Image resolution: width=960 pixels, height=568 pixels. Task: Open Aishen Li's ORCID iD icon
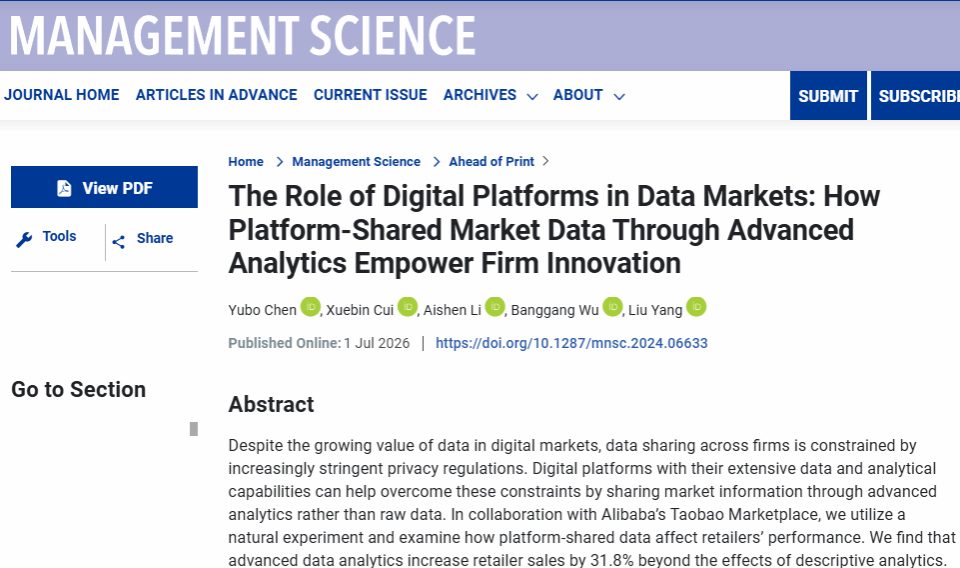[x=495, y=307]
